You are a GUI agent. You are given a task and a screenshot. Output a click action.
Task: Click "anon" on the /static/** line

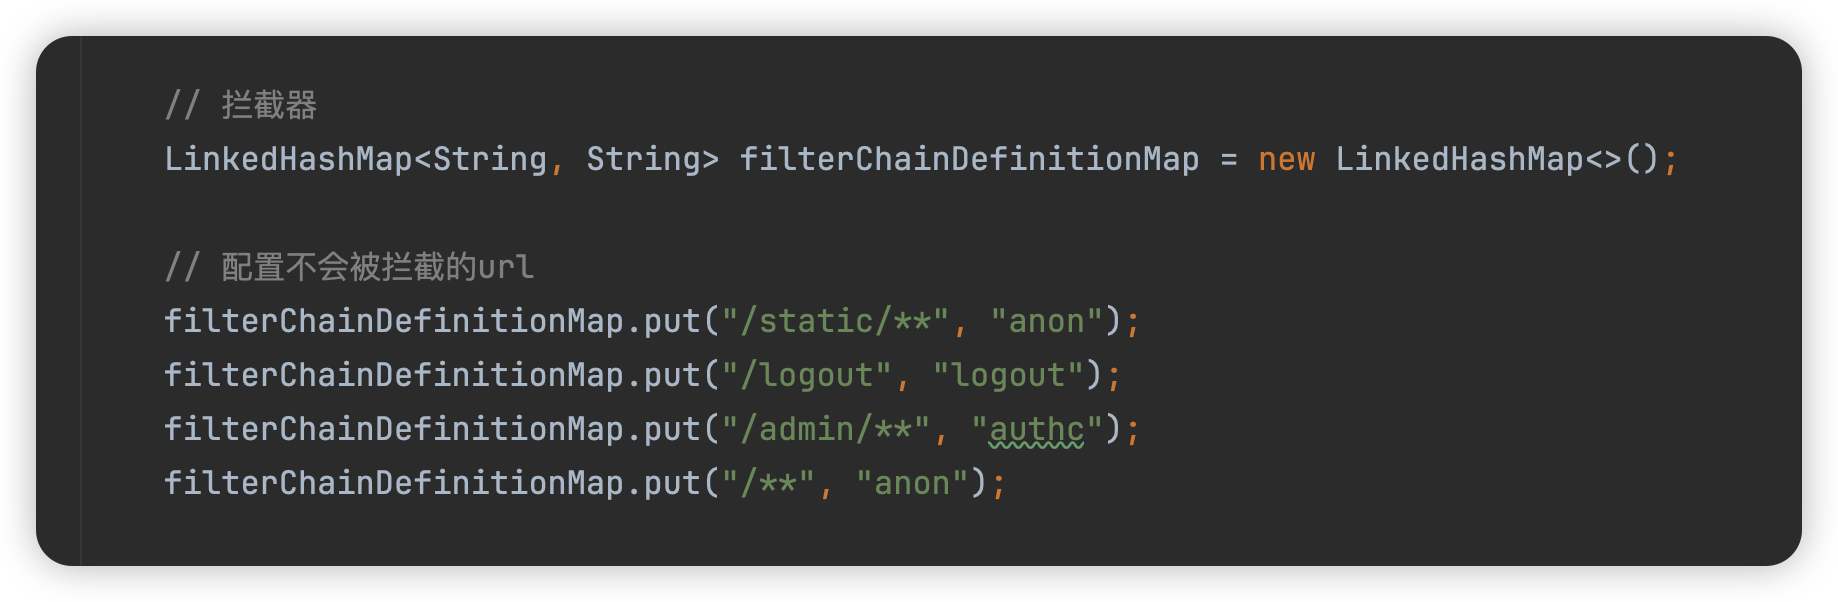pyautogui.click(x=1046, y=321)
